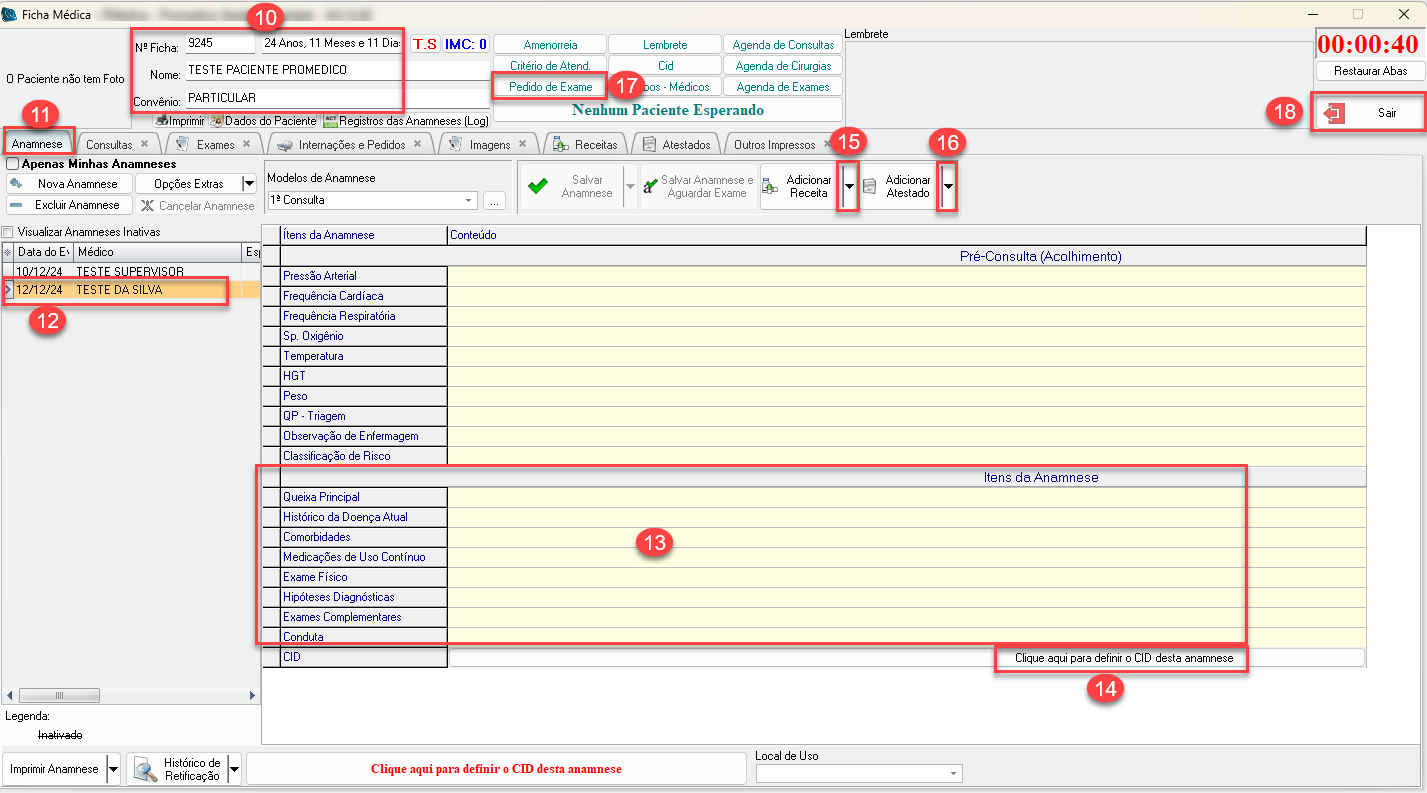Click the green checkmark Salvar Anamnese icon

click(538, 186)
